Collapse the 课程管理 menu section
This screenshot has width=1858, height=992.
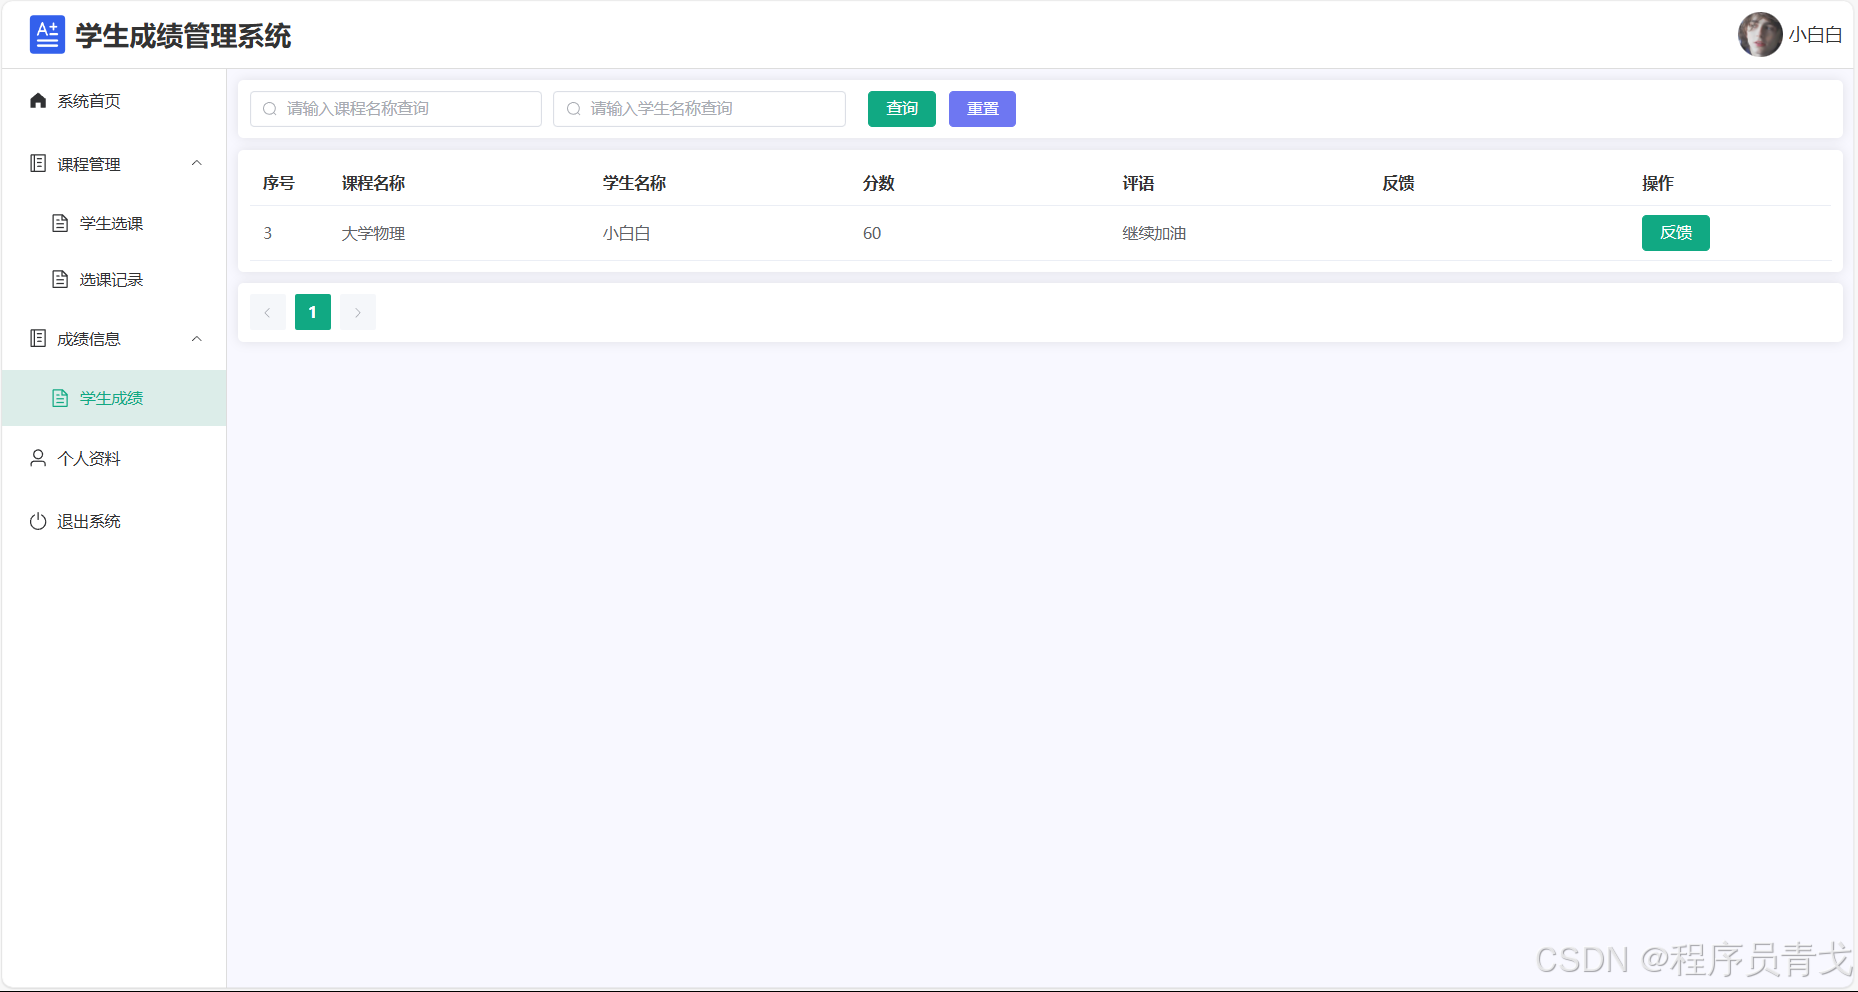197,163
